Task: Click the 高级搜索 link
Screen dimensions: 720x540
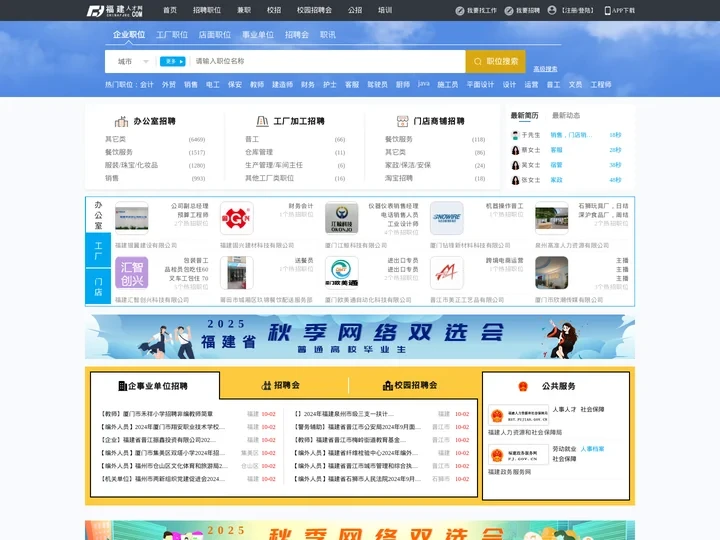Action: tap(545, 69)
